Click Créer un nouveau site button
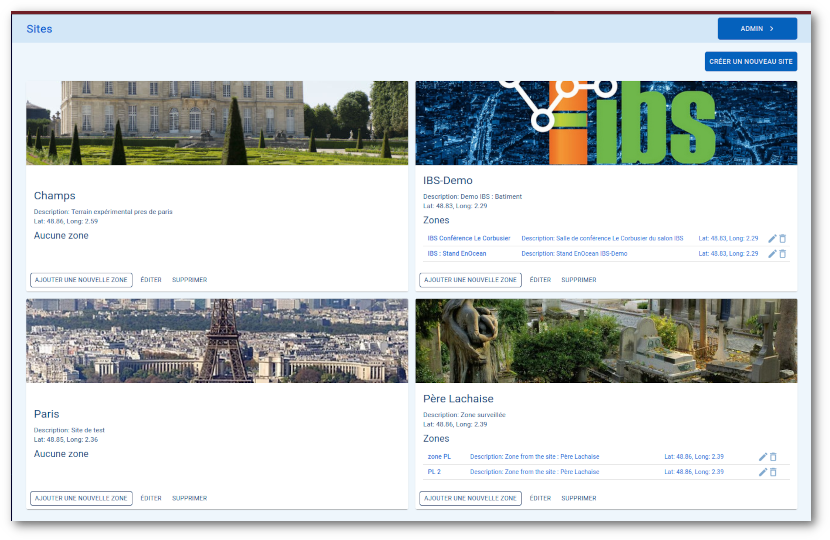Image resolution: width=830 pixels, height=540 pixels. click(x=751, y=61)
